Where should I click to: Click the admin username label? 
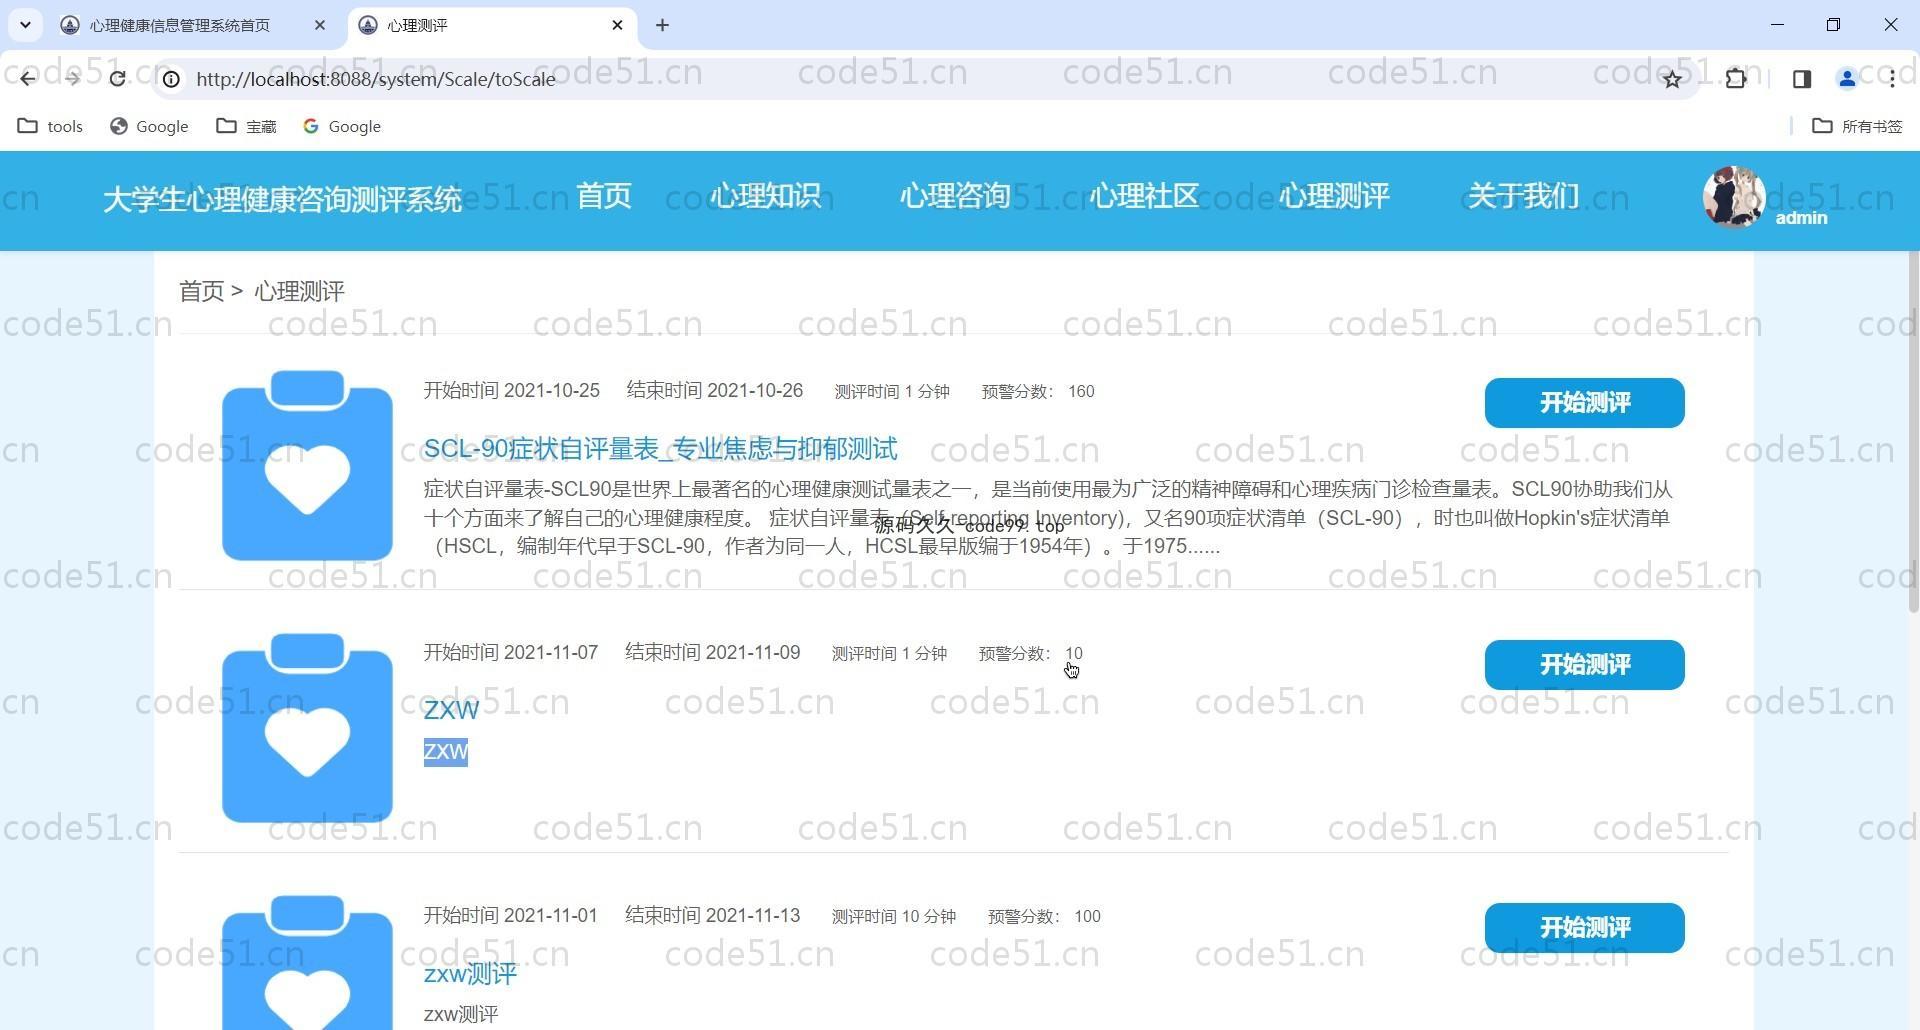1801,218
